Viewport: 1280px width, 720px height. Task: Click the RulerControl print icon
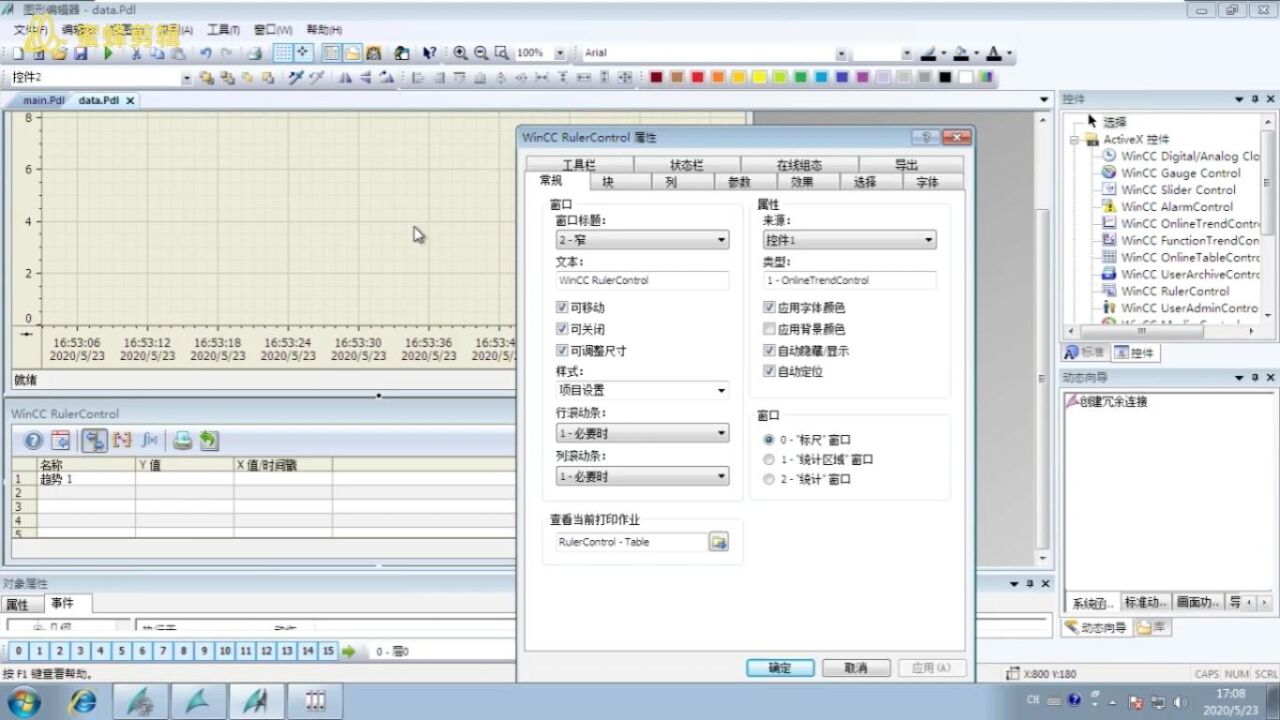(182, 440)
